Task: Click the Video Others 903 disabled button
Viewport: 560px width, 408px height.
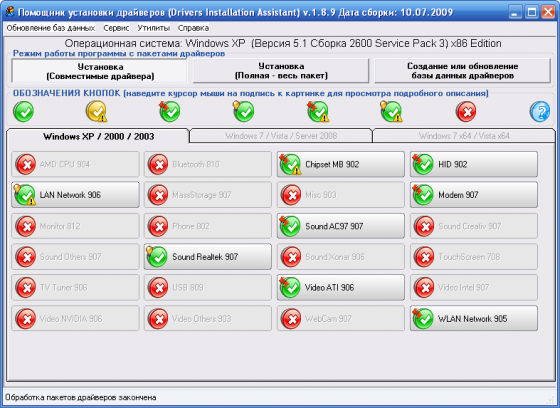Action: (x=208, y=319)
